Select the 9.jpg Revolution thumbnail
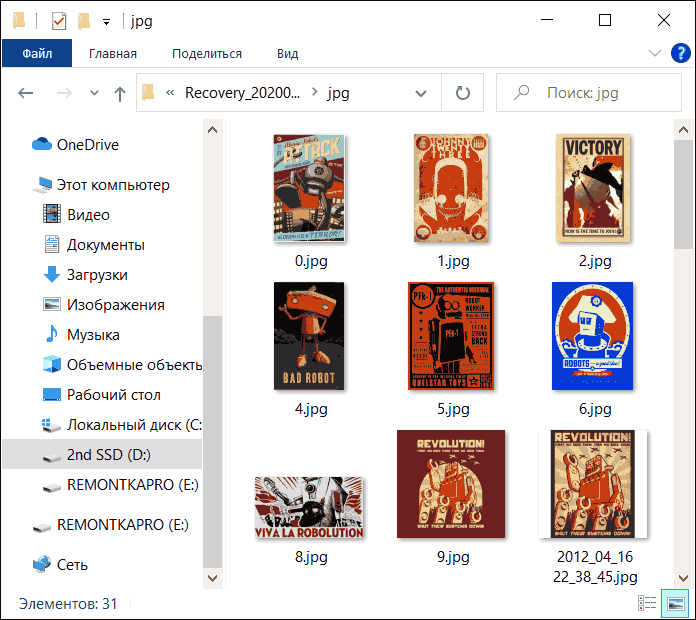This screenshot has width=696, height=620. tap(451, 484)
